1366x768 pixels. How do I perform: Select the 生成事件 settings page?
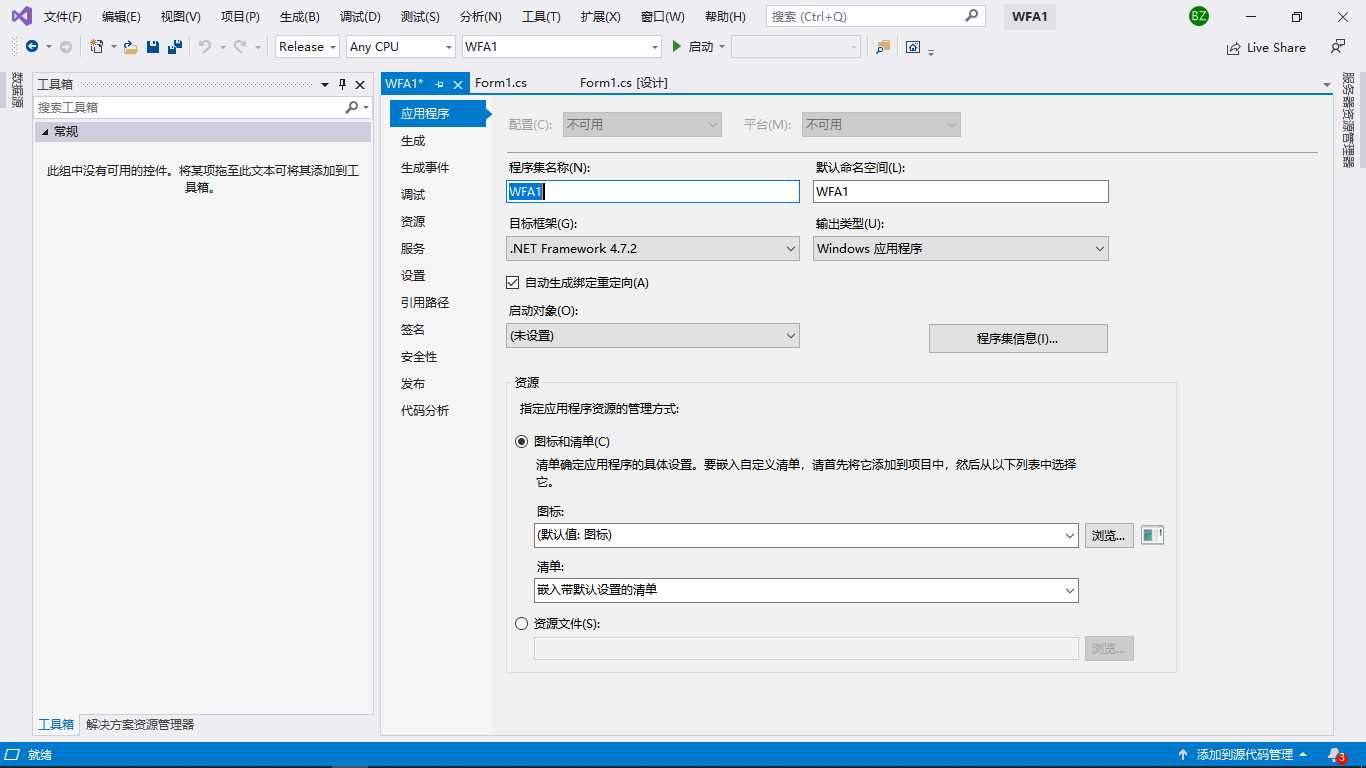(x=425, y=168)
